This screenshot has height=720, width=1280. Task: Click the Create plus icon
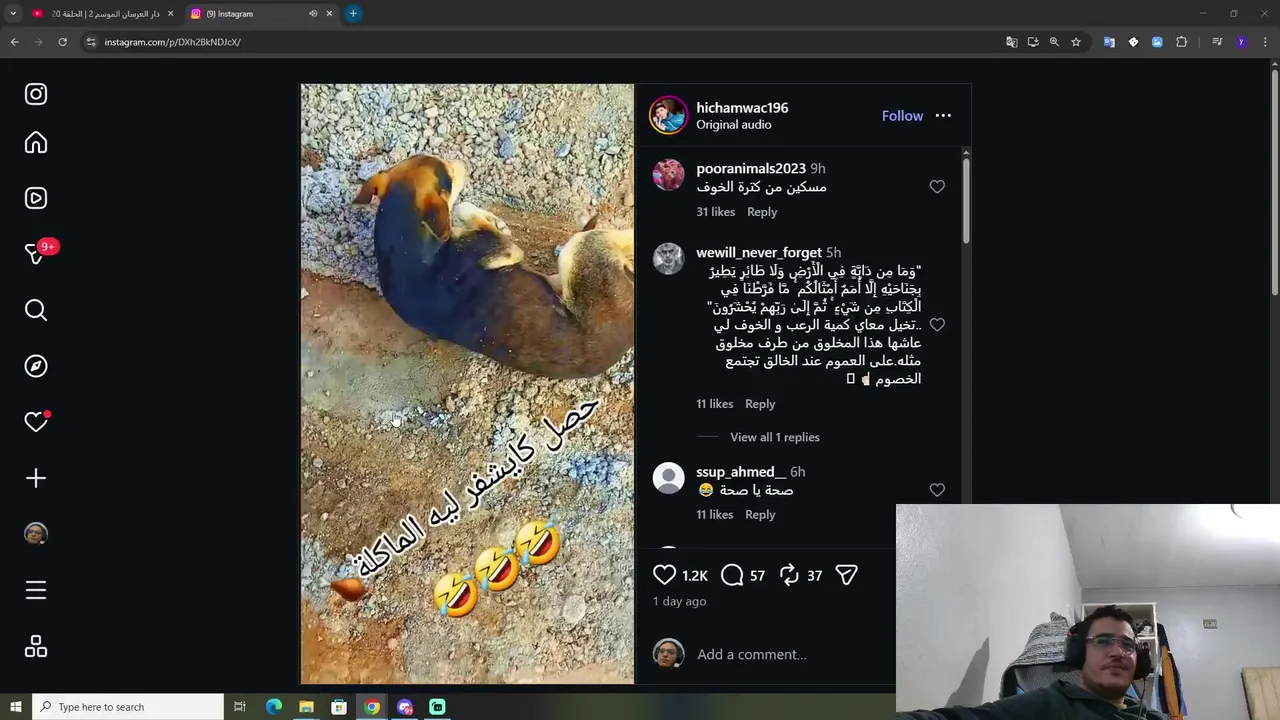tap(36, 478)
